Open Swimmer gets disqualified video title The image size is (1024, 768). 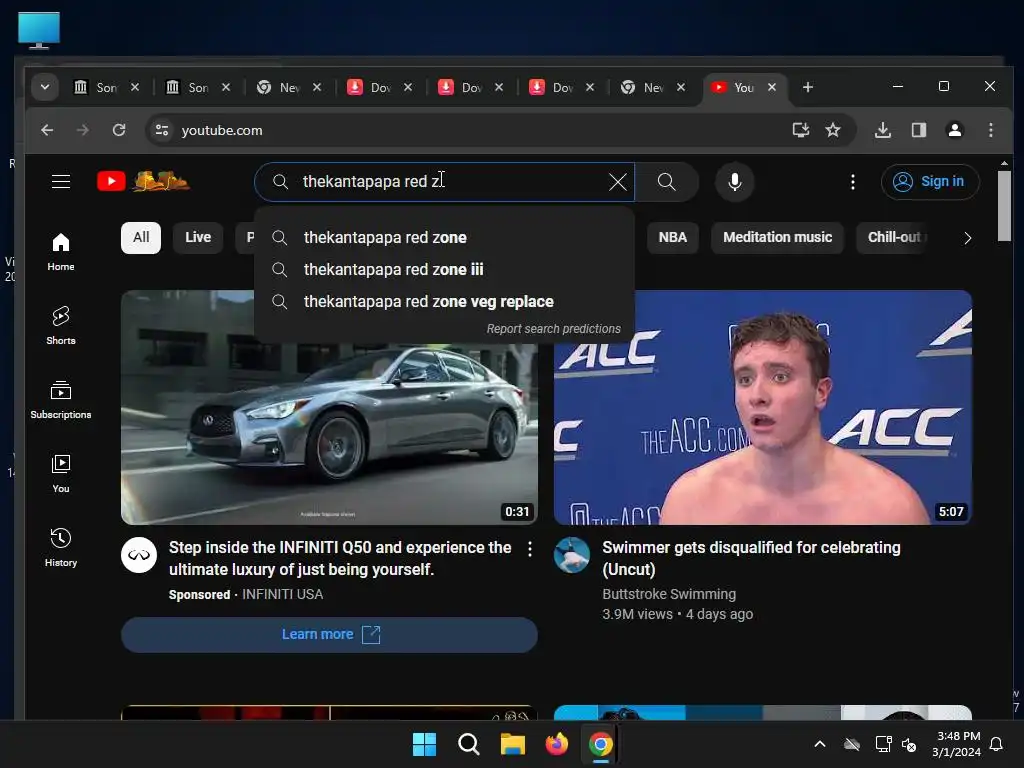[751, 558]
